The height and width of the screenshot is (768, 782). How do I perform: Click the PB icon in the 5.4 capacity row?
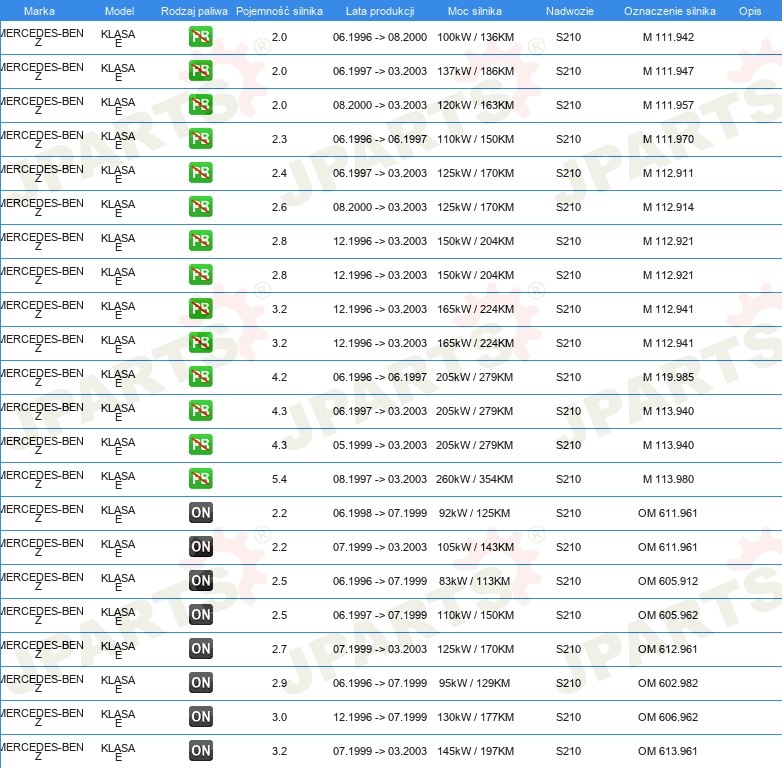tap(201, 480)
